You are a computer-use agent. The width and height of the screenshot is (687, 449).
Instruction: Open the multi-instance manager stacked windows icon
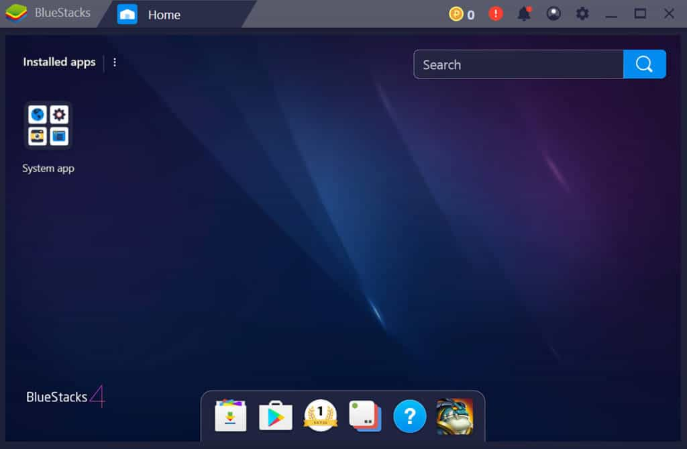tap(365, 416)
